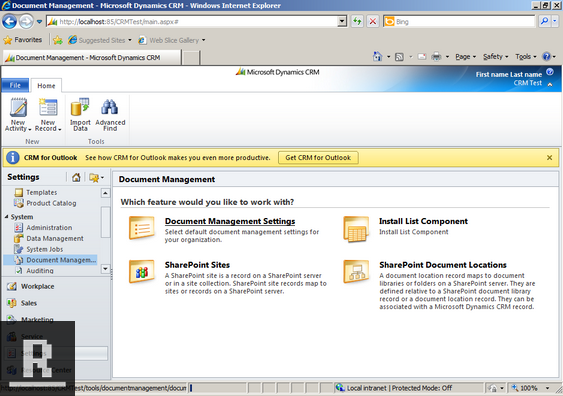563x396 pixels.
Task: Open the Document Management Settings link
Action: (230, 221)
